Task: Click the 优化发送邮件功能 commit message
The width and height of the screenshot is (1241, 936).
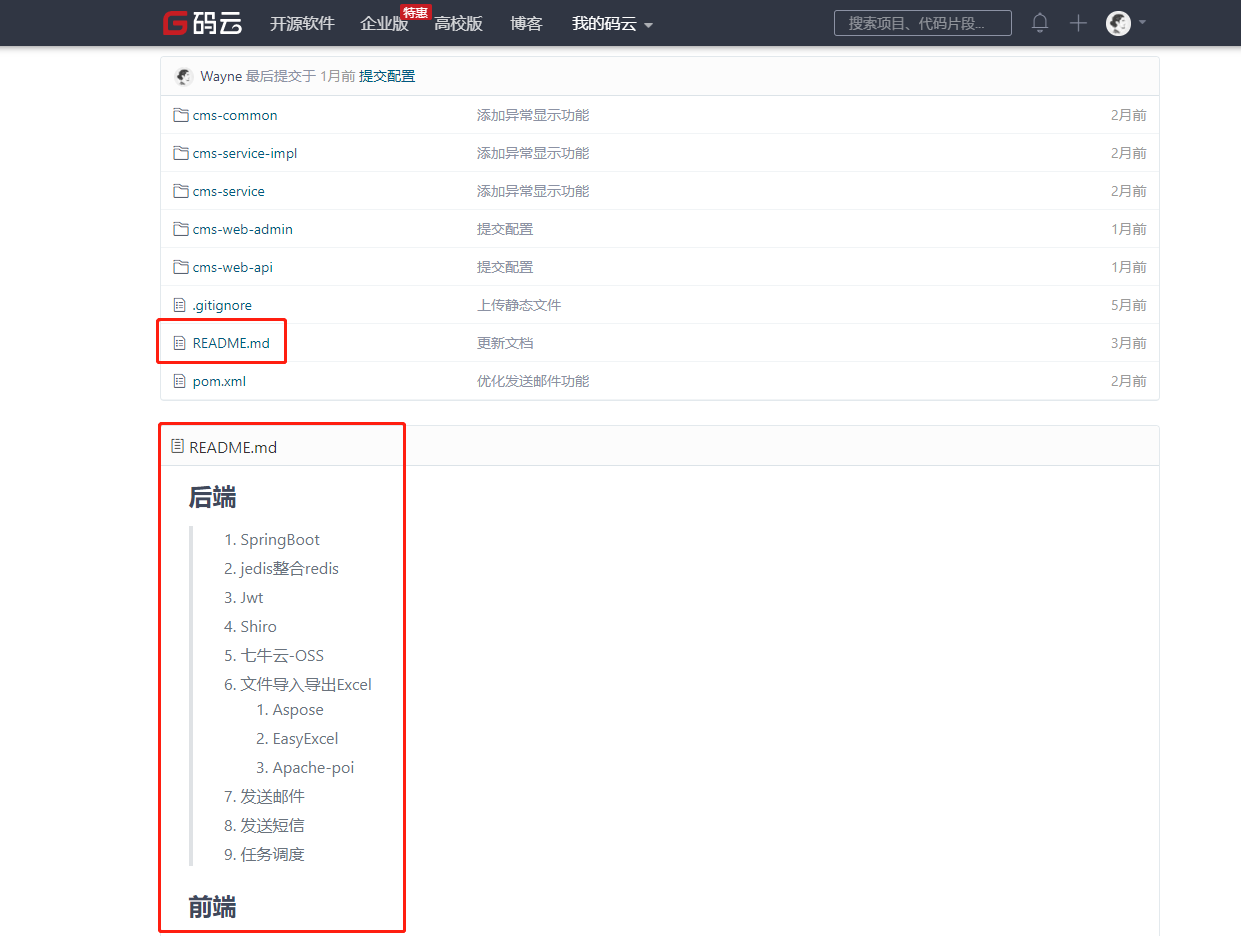Action: pos(533,381)
